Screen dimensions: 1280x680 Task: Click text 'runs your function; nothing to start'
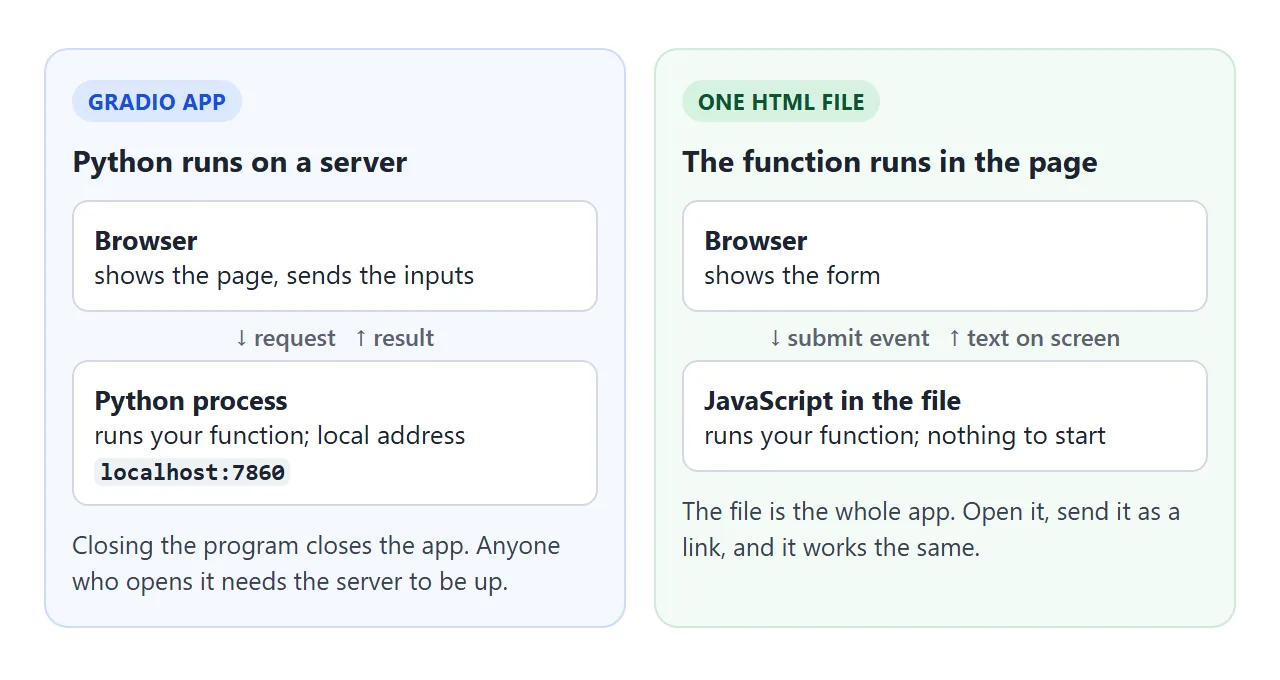coord(905,436)
